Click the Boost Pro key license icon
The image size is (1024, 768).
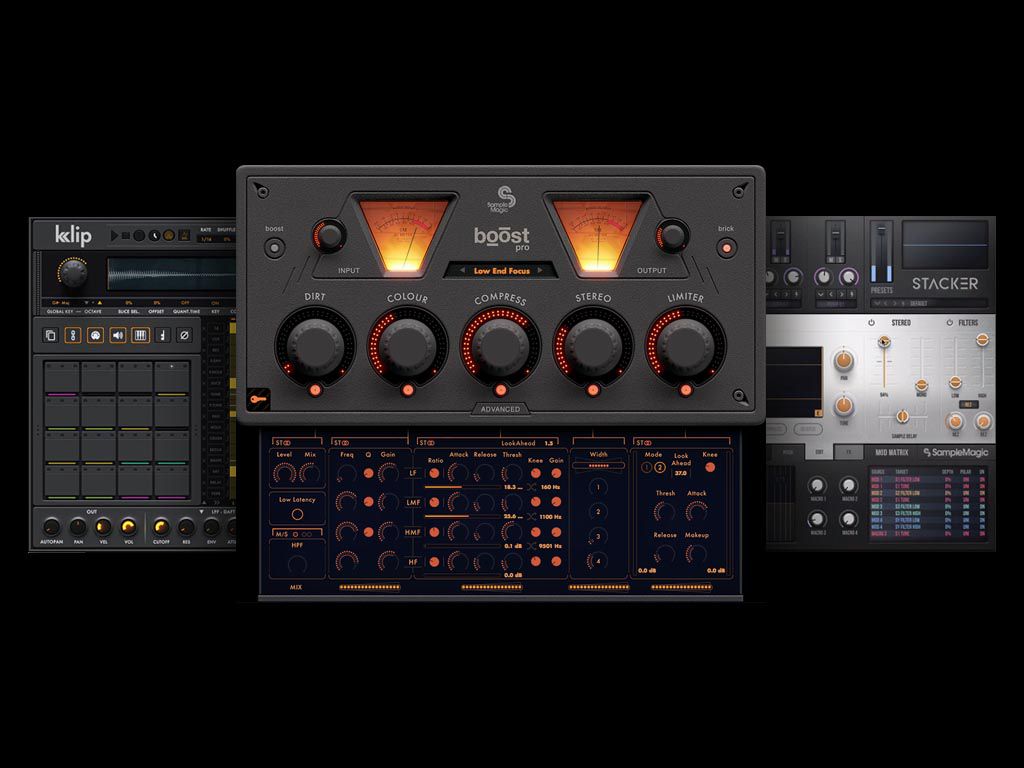tap(259, 400)
